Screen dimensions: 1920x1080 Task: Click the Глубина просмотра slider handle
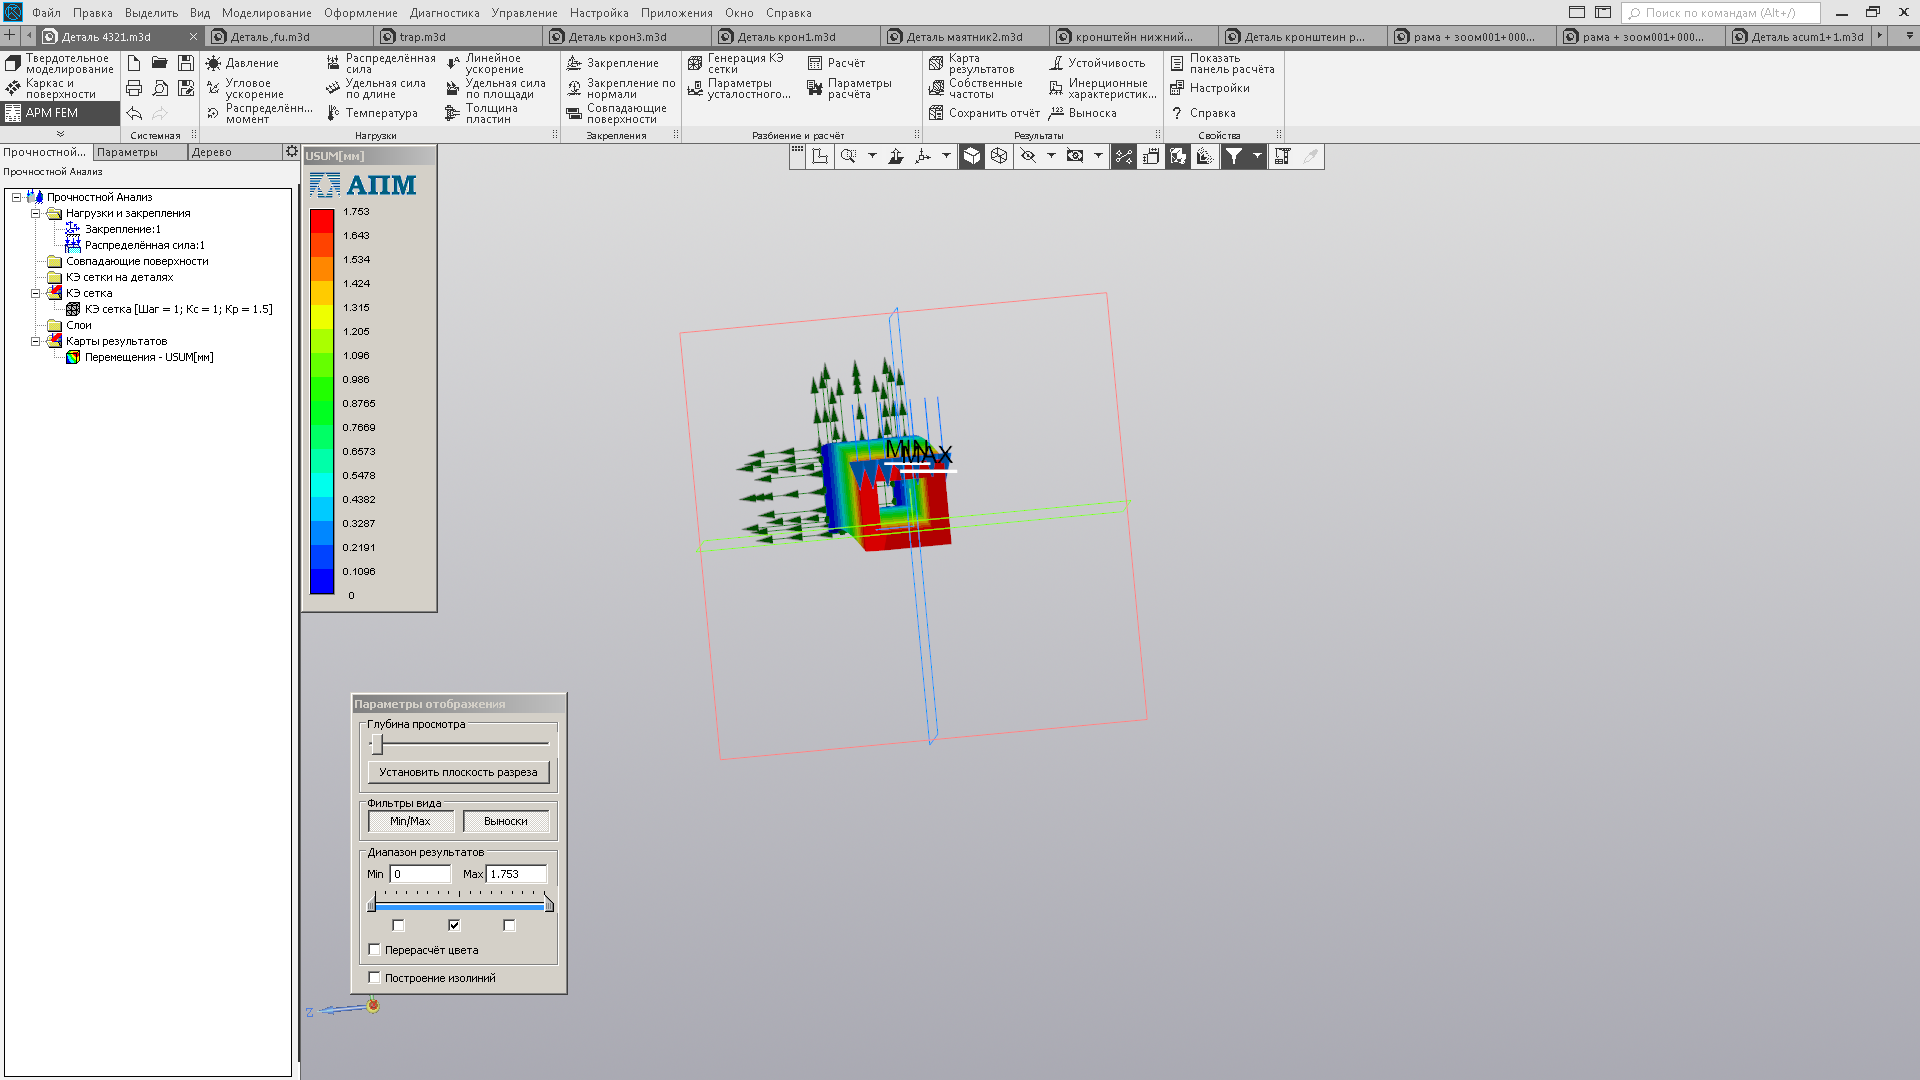pos(377,744)
